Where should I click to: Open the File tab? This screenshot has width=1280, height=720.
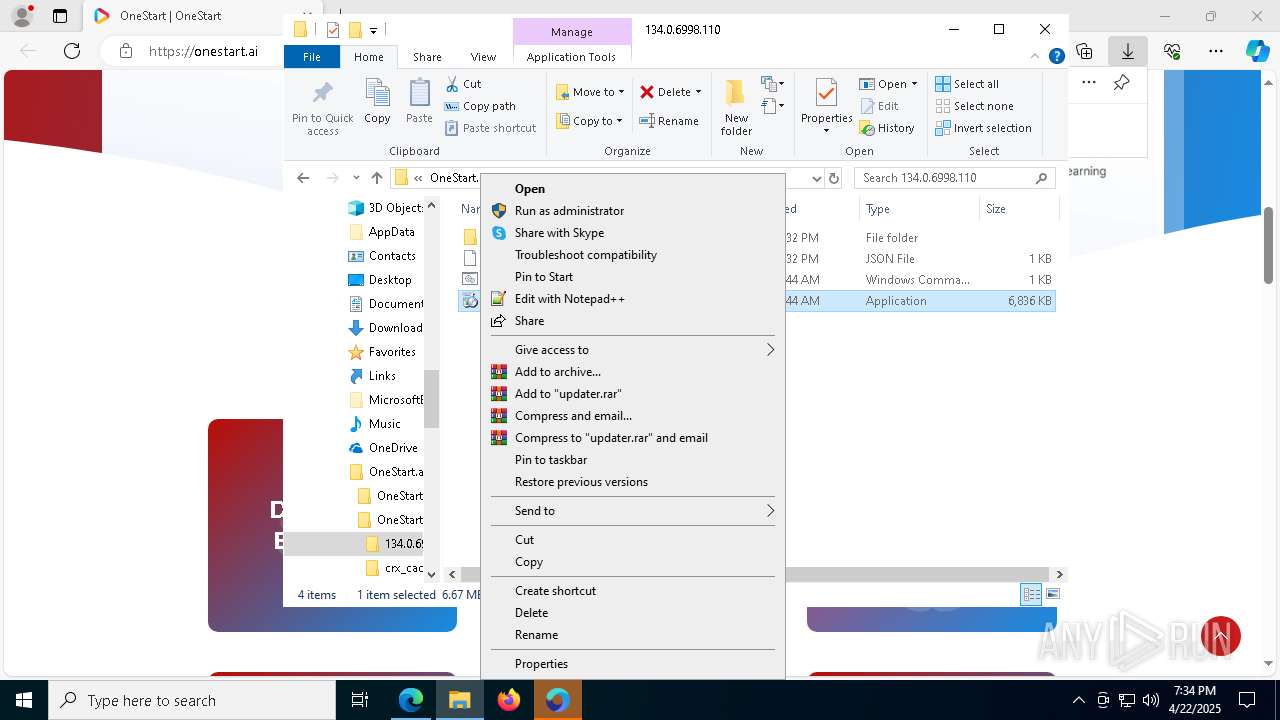coord(312,57)
